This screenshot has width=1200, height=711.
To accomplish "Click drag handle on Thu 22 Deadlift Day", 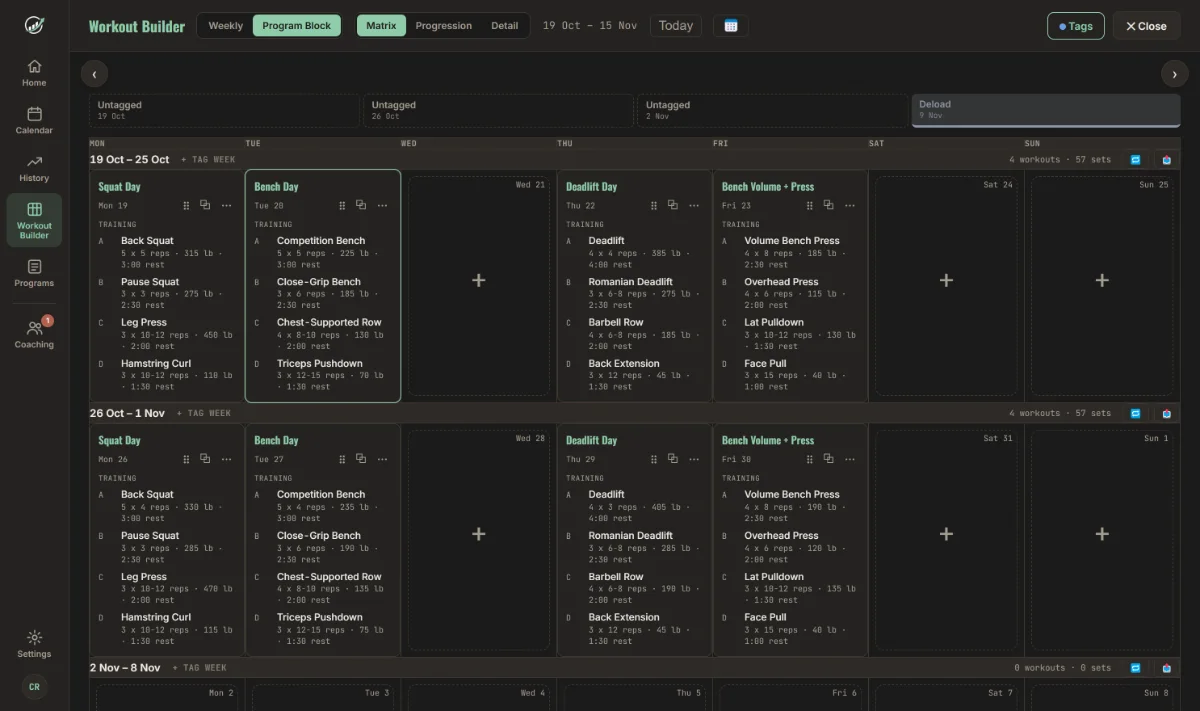I will click(x=654, y=205).
